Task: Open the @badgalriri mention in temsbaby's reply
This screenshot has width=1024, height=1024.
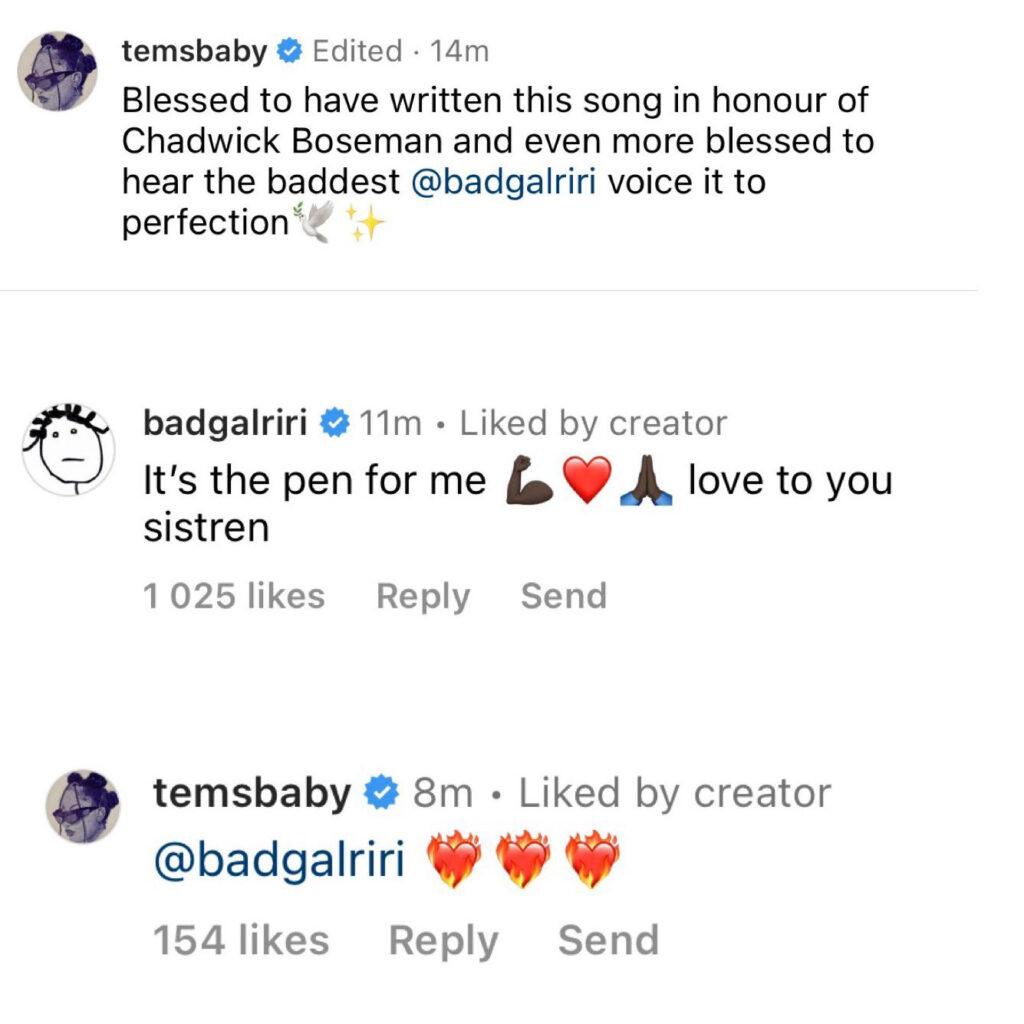Action: point(279,861)
